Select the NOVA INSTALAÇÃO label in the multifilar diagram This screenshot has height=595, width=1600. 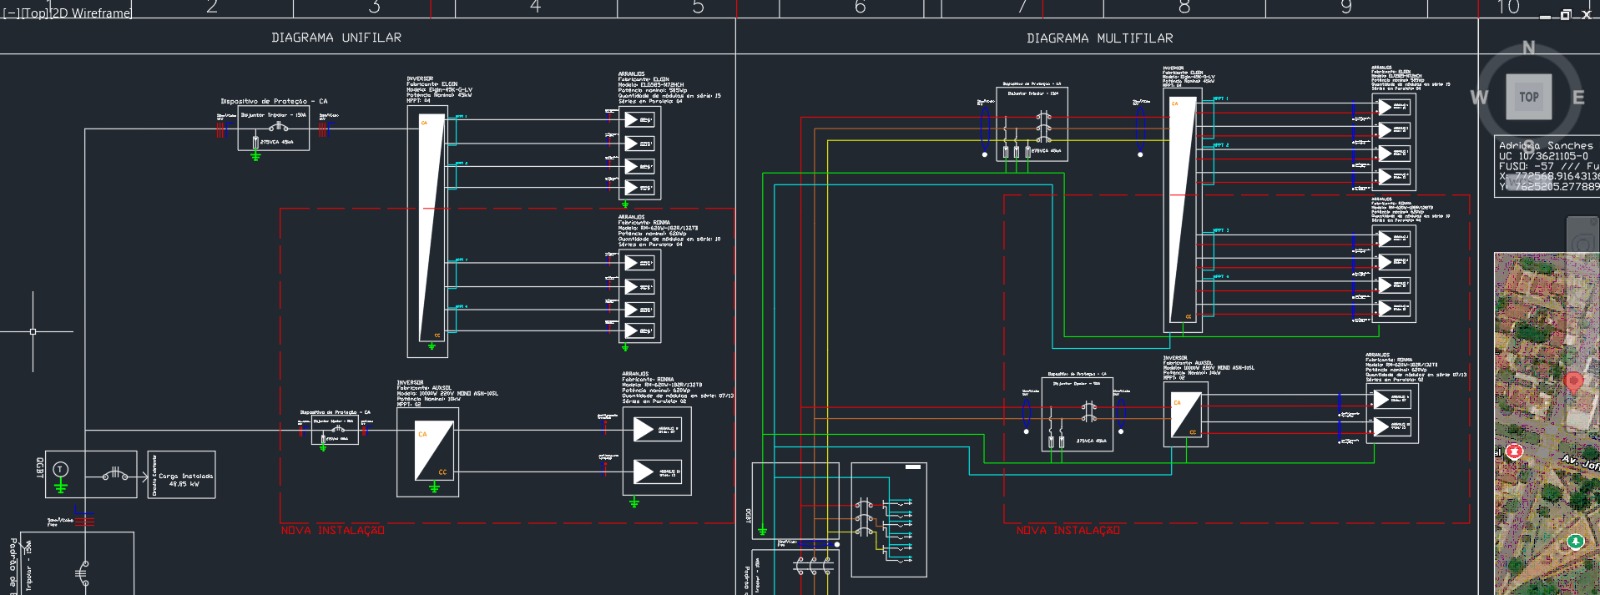coord(1068,530)
